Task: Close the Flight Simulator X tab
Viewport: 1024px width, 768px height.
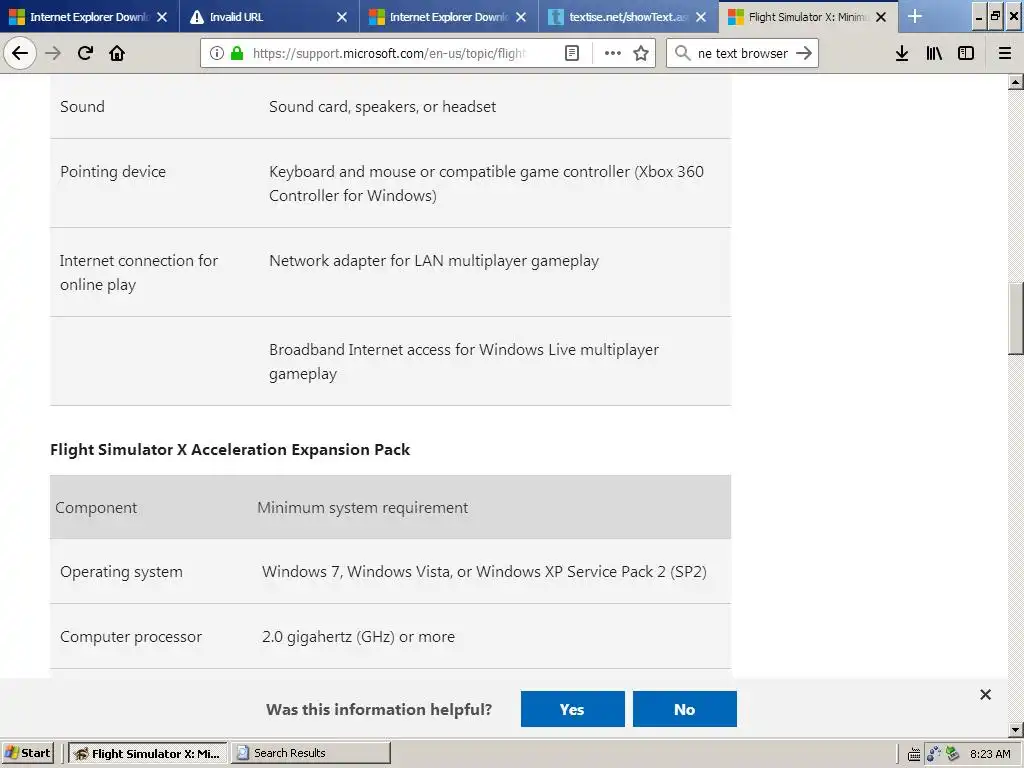Action: 881,17
